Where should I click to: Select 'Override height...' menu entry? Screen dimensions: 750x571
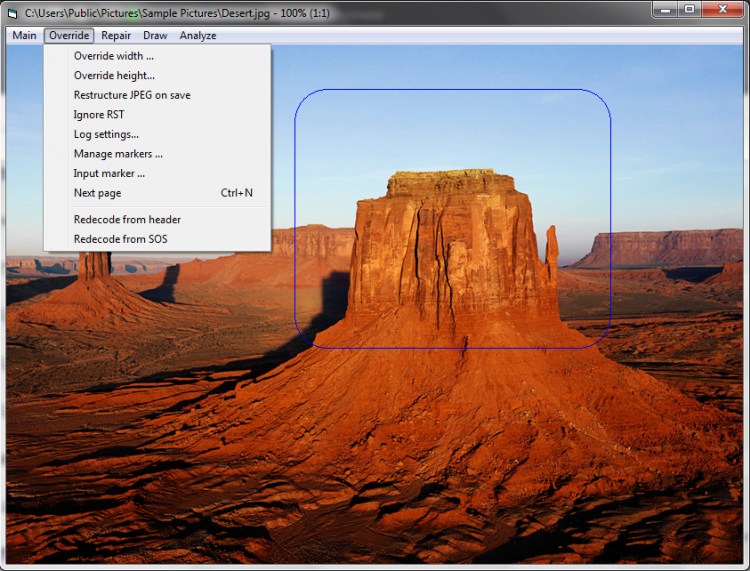pyautogui.click(x=114, y=75)
